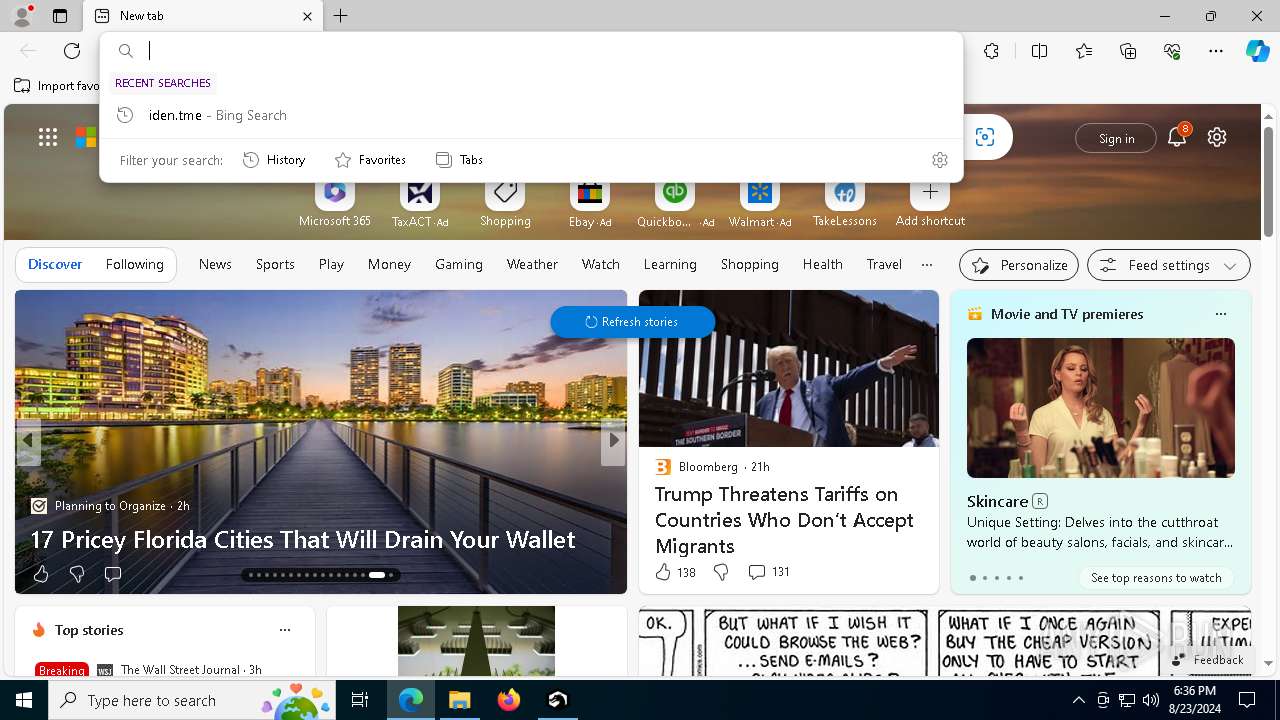Click the address bar input
Image resolution: width=1280 pixels, height=720 pixels.
pos(550,51)
